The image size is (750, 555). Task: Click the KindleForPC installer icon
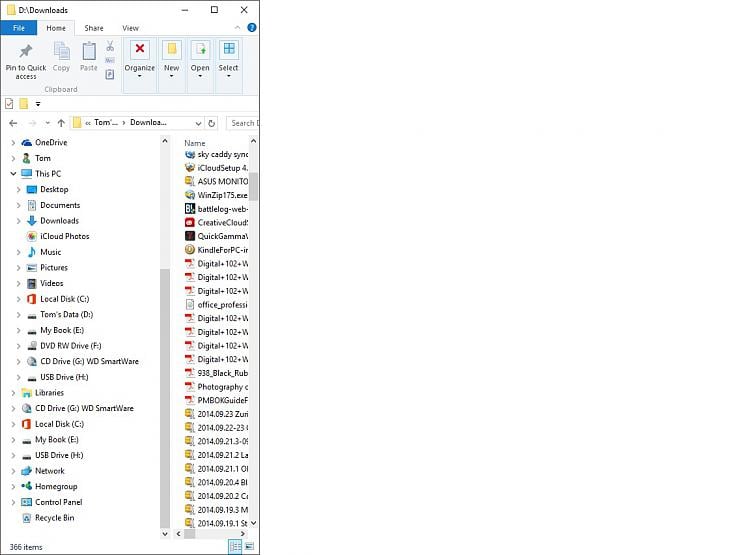tap(190, 250)
